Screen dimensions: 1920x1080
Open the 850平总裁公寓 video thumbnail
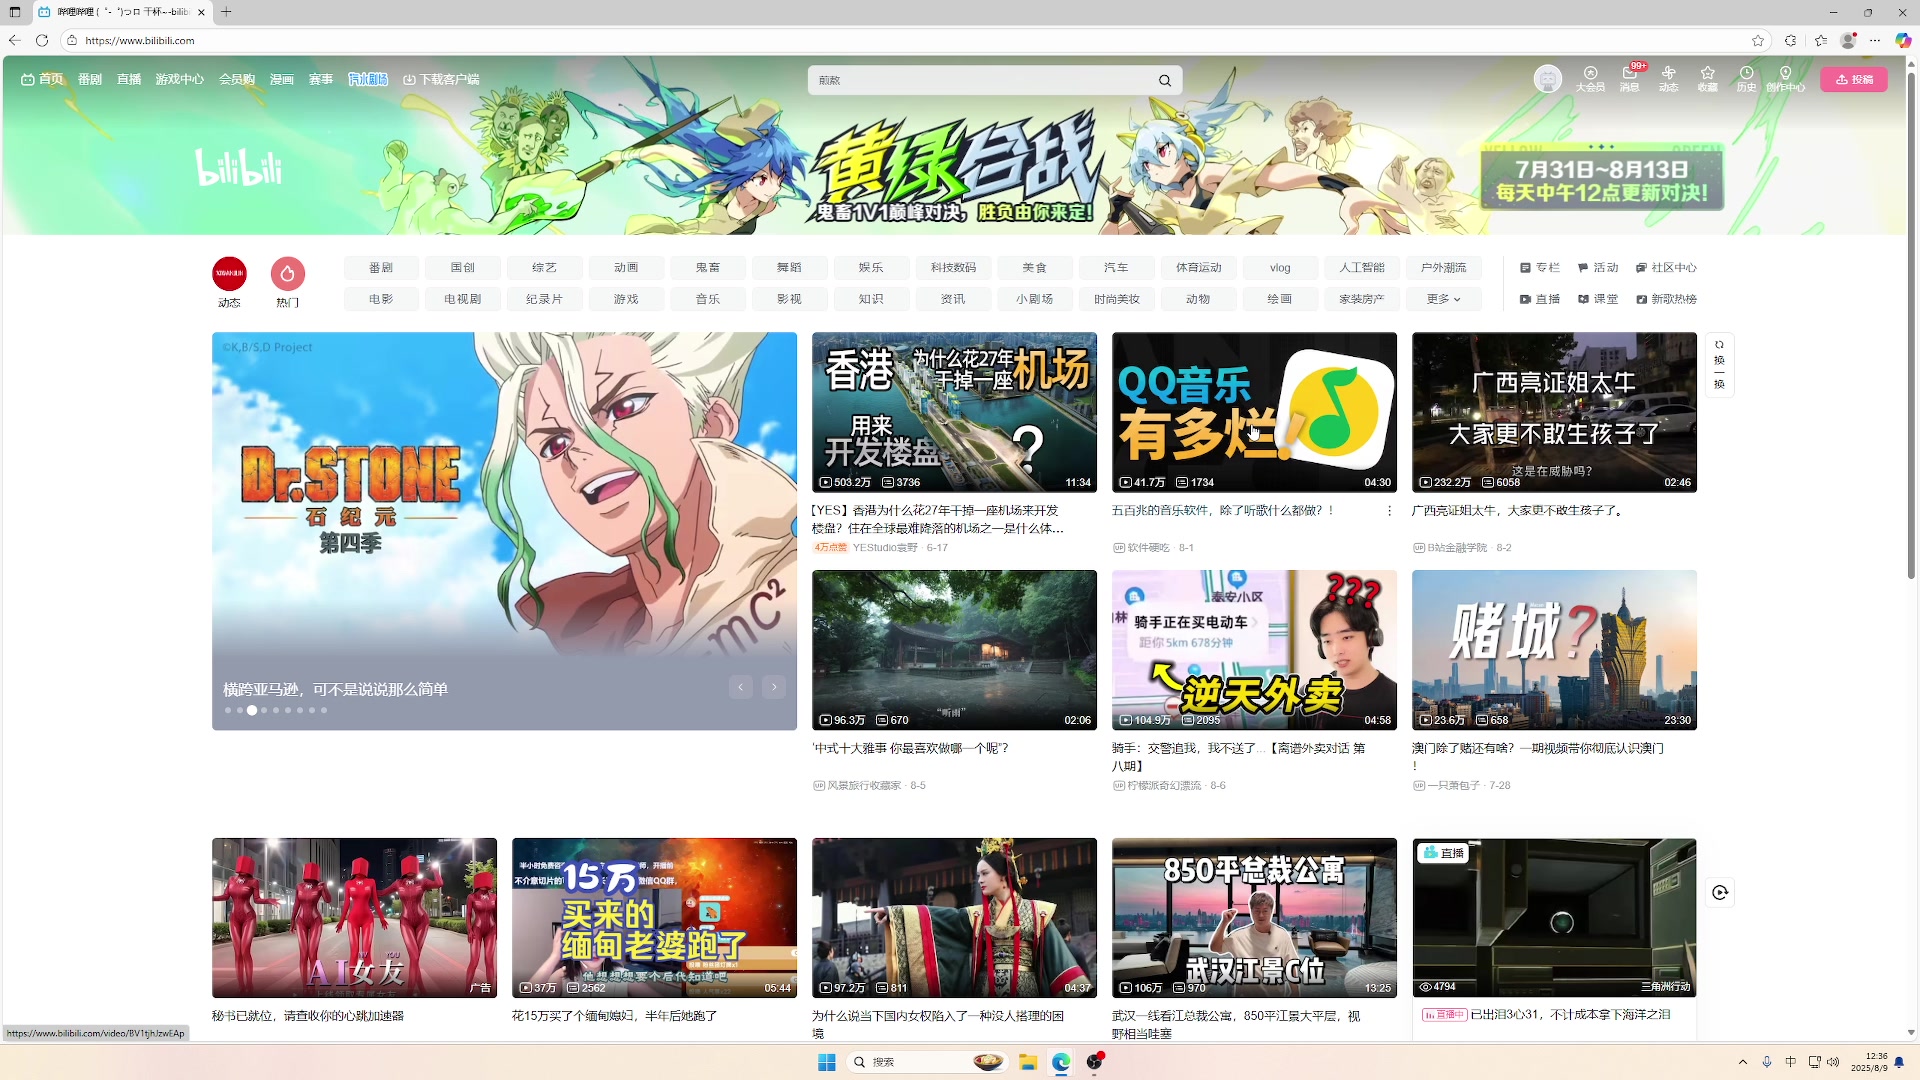1254,917
